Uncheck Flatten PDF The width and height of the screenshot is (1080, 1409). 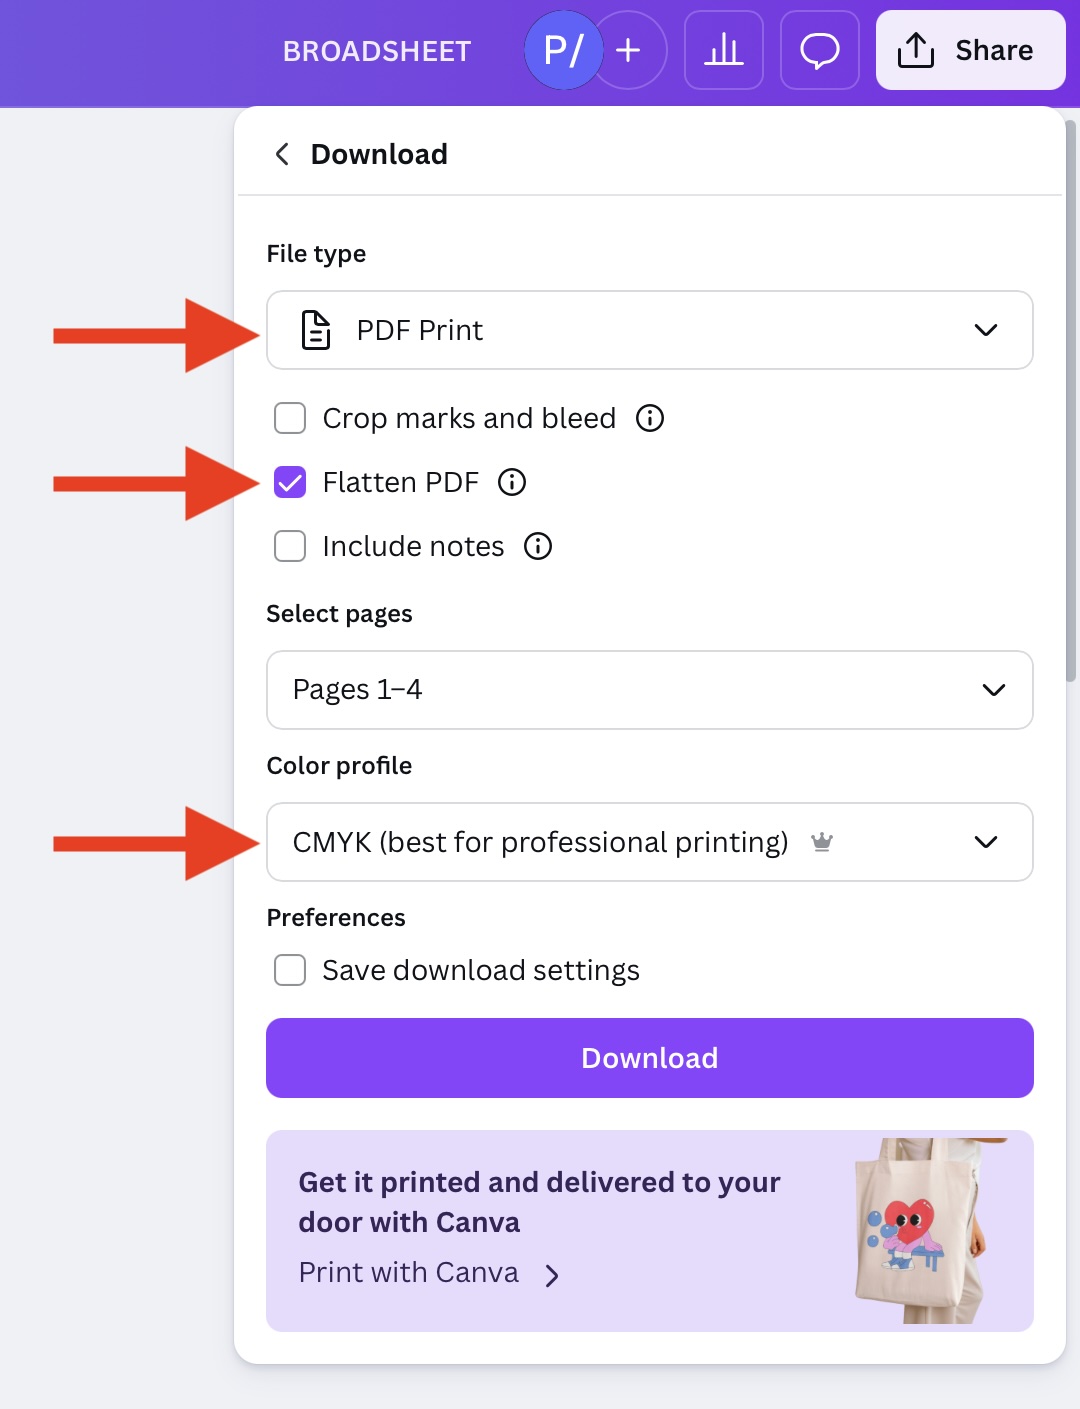point(289,482)
